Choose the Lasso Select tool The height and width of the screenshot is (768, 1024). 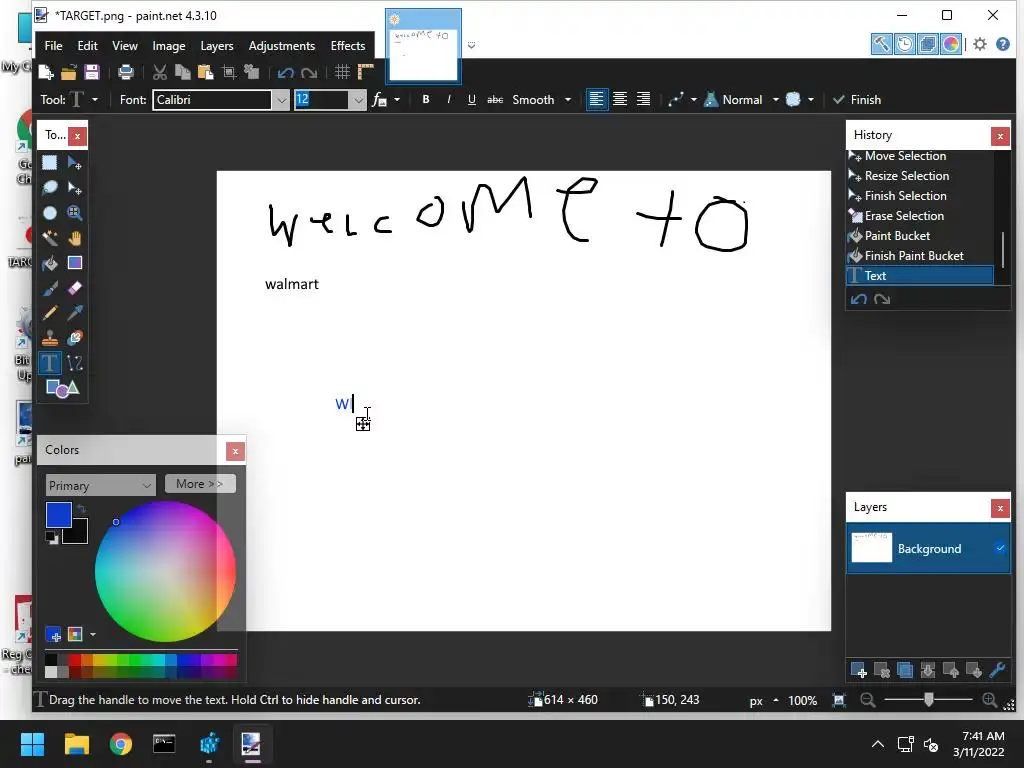tap(50, 188)
